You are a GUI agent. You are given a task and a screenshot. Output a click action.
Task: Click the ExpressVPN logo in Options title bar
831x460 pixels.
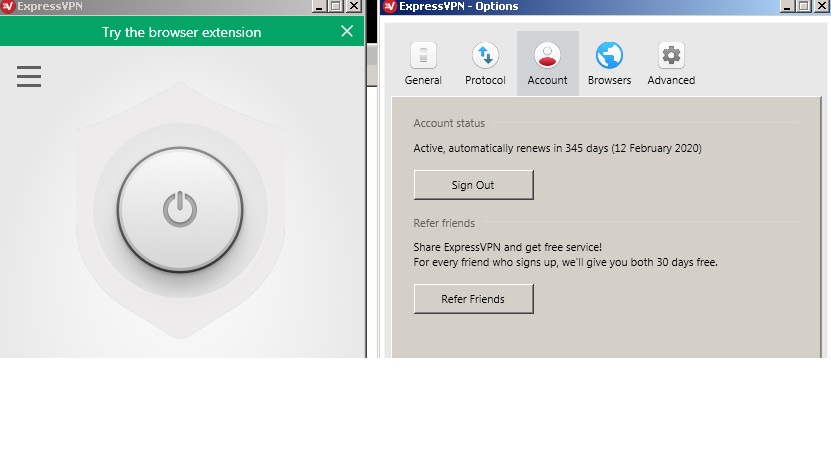click(x=390, y=6)
